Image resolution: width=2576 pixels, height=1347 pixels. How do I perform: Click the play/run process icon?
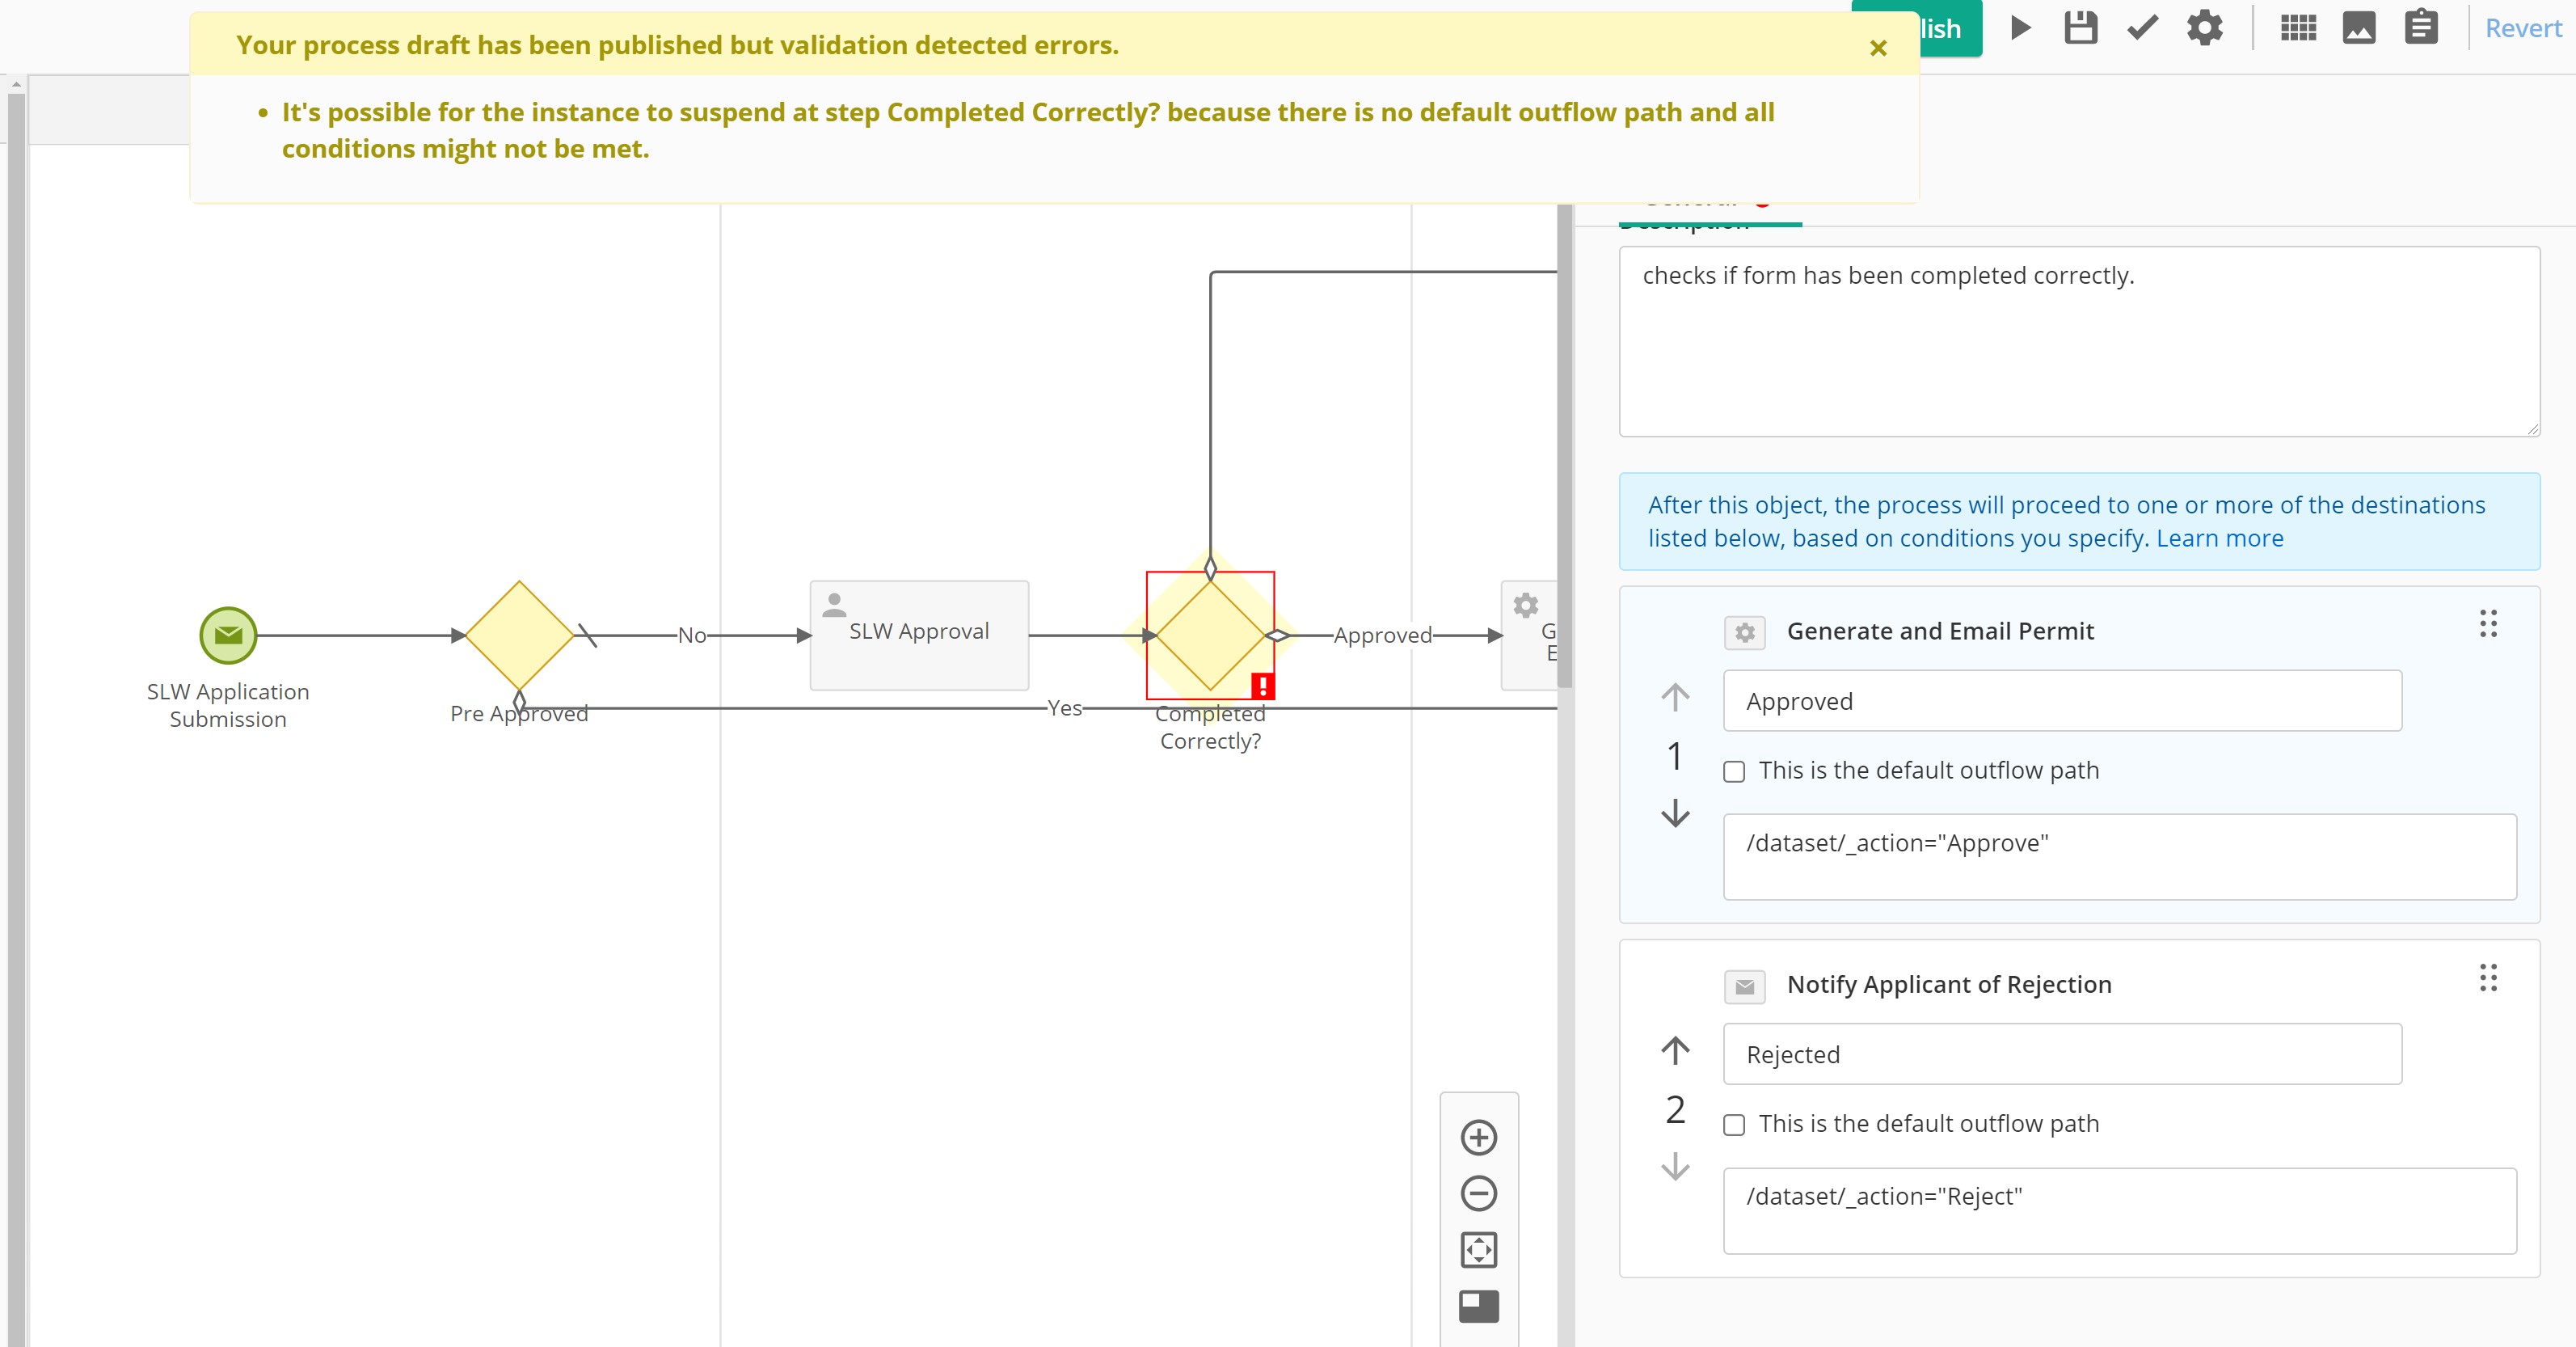2020,28
